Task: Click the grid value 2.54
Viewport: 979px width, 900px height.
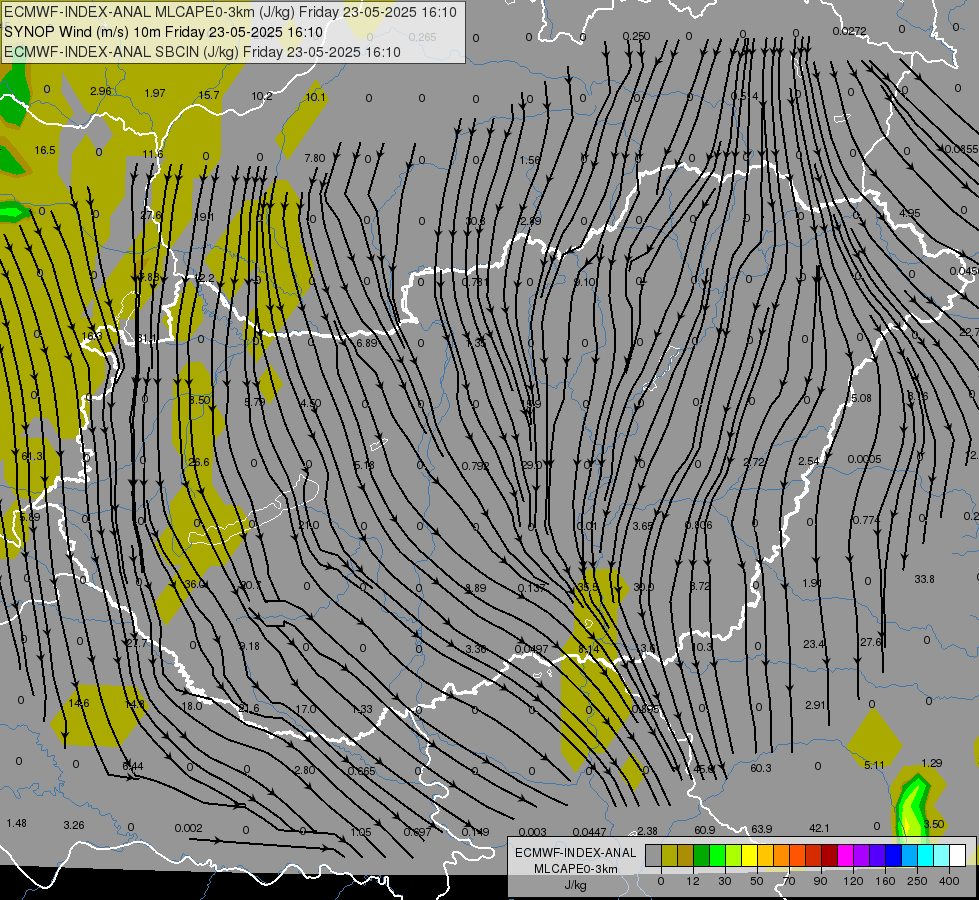Action: [809, 461]
